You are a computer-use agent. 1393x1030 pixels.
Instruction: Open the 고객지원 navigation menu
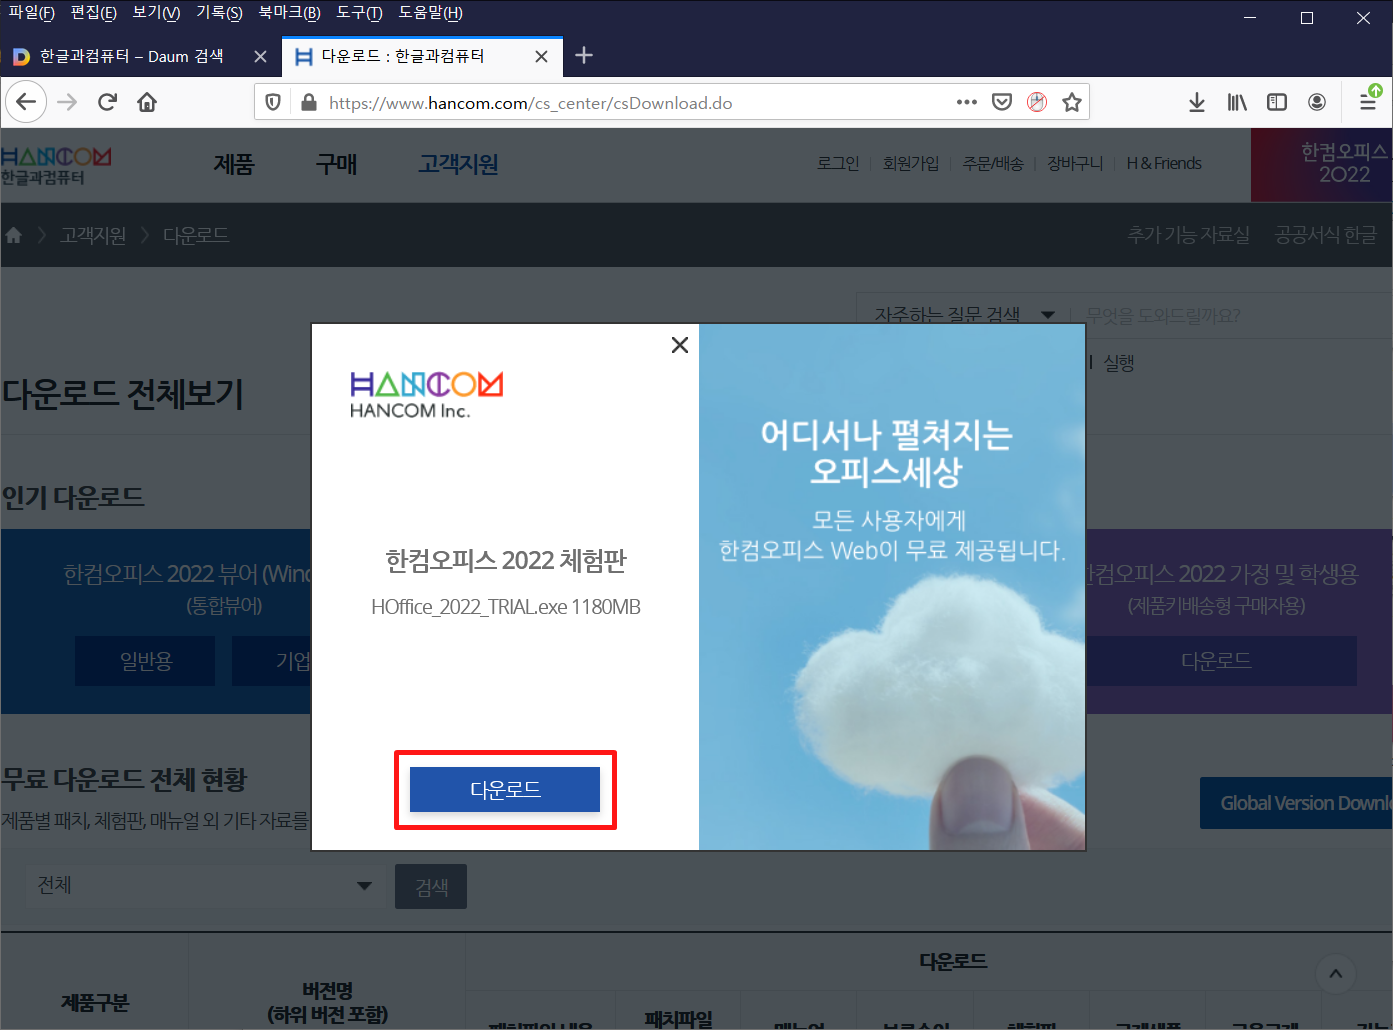coord(459,165)
